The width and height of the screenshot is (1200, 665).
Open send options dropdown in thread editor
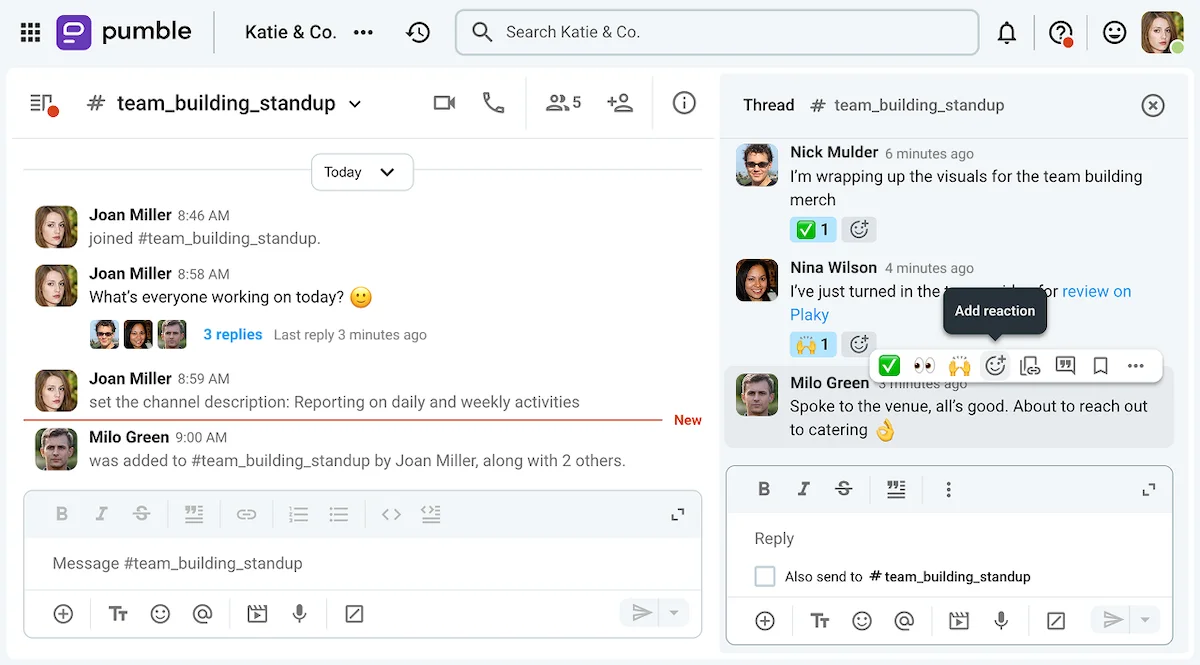click(x=1146, y=620)
